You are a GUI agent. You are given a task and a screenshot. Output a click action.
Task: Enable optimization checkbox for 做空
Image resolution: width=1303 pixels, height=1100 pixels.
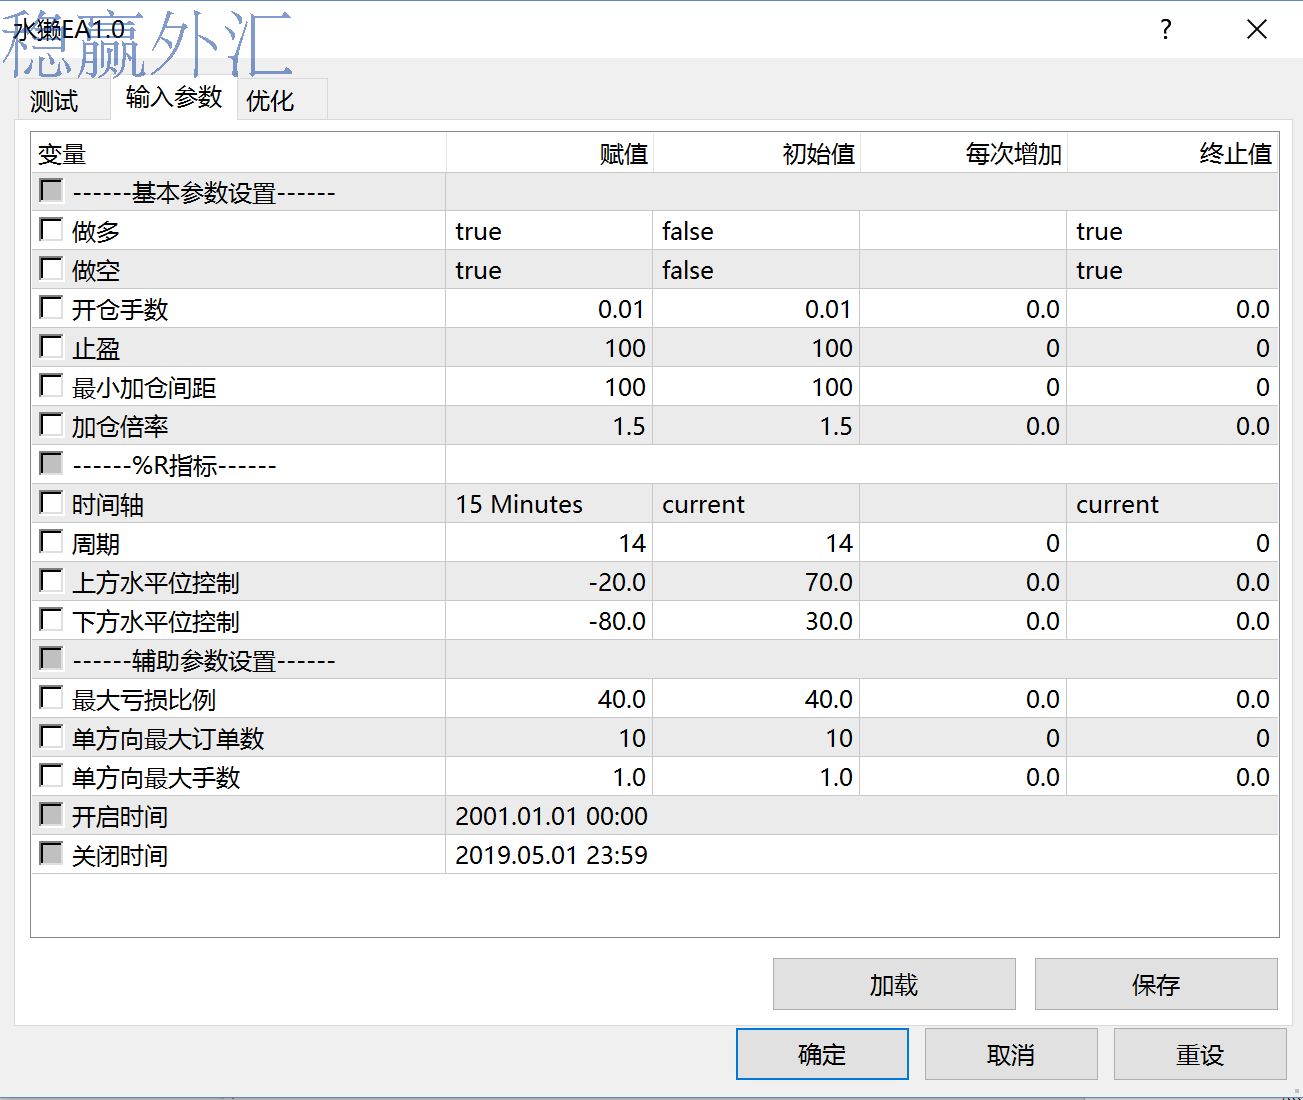(x=51, y=268)
